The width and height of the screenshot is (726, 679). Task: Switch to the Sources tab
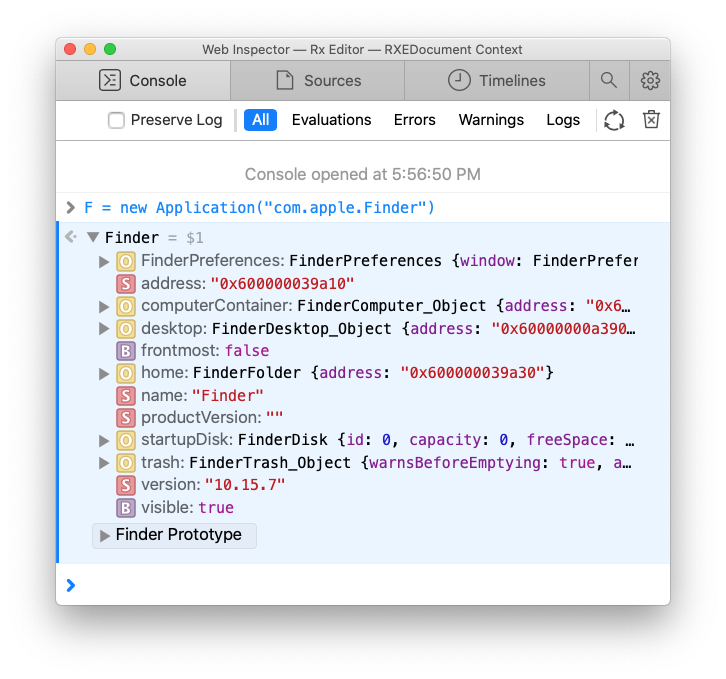[x=318, y=81]
